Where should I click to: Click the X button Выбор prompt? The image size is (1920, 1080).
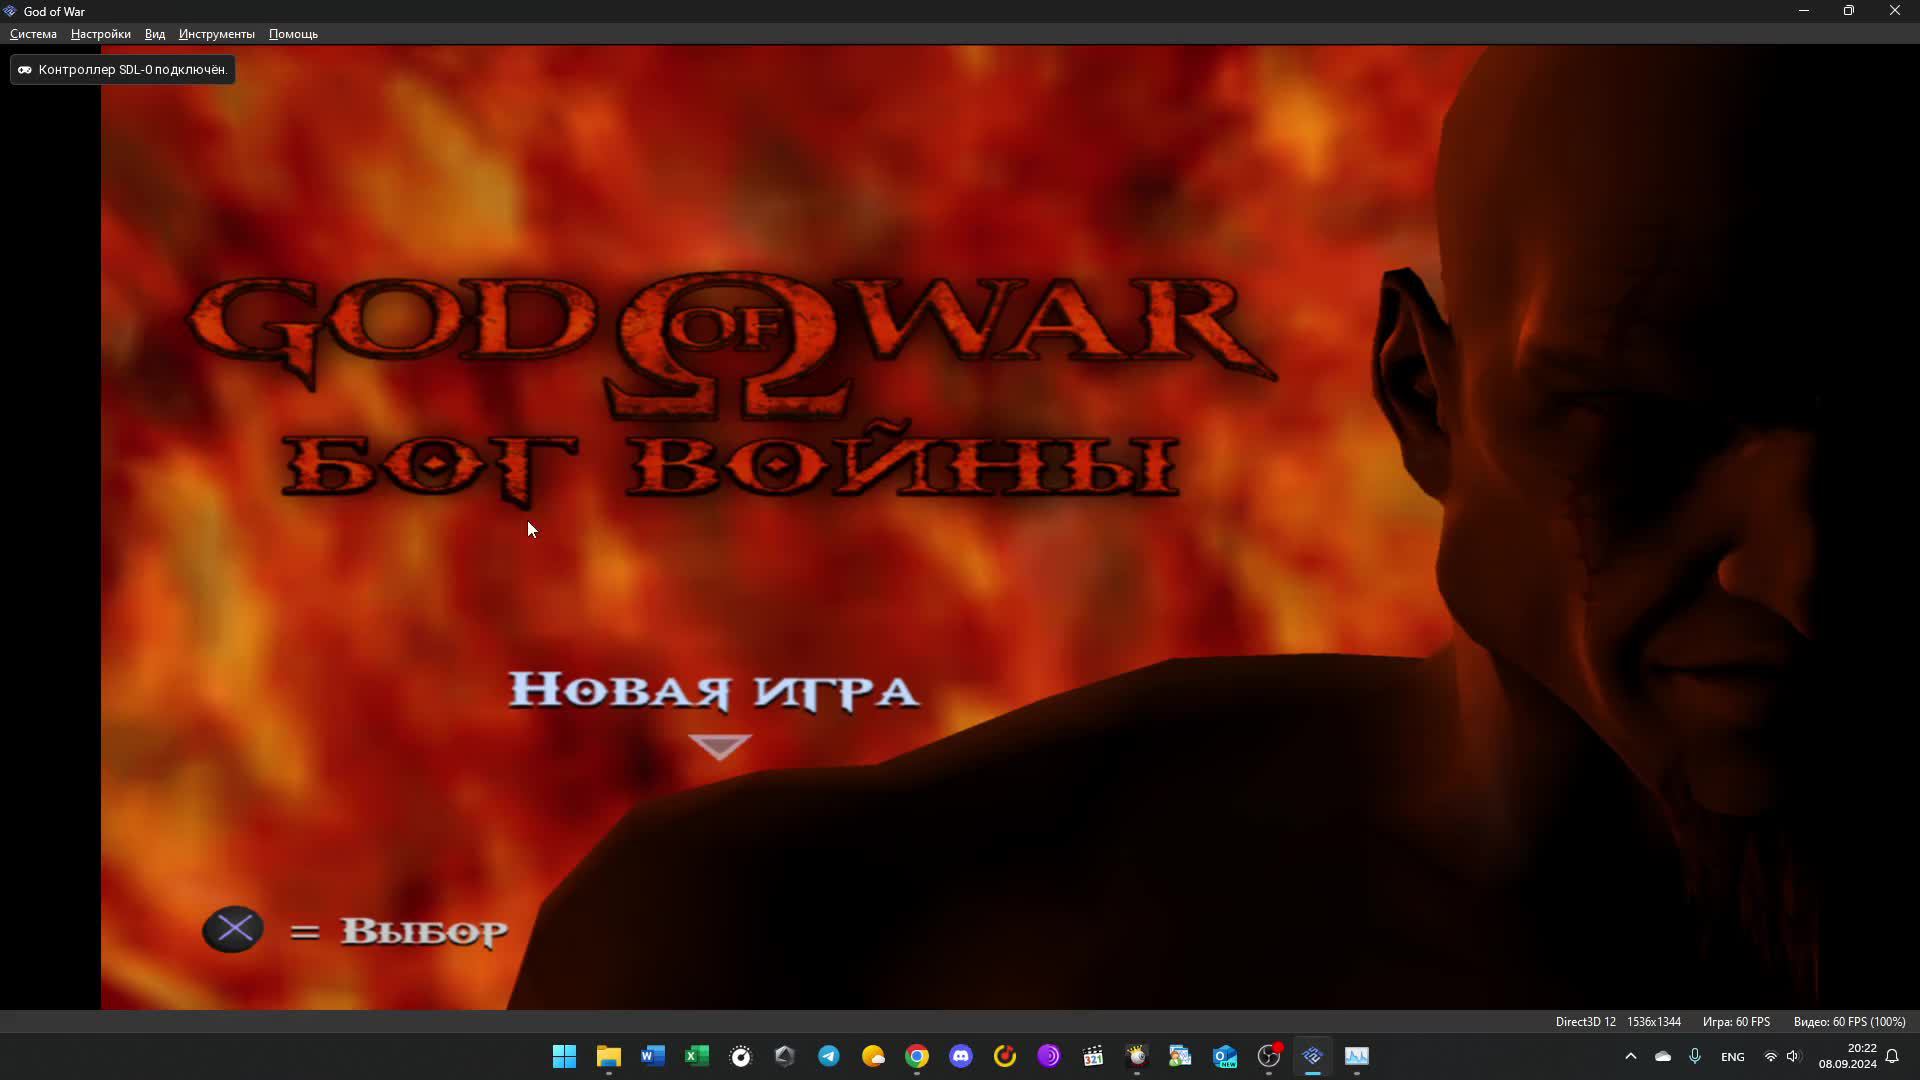[x=233, y=930]
